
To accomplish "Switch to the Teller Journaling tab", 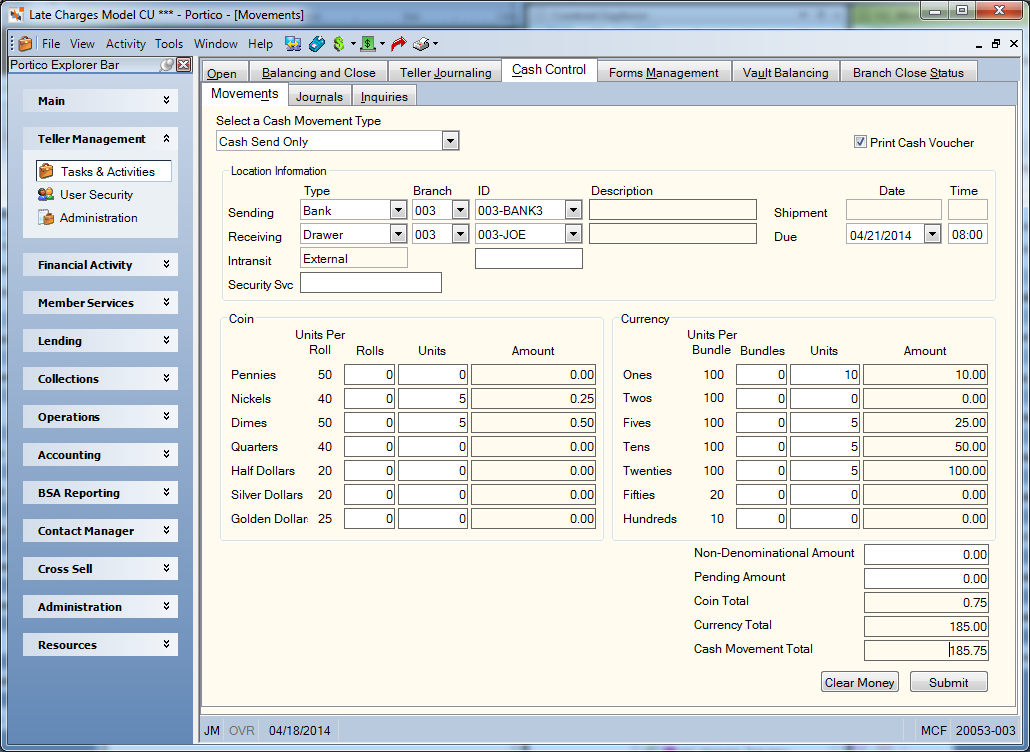I will [445, 72].
